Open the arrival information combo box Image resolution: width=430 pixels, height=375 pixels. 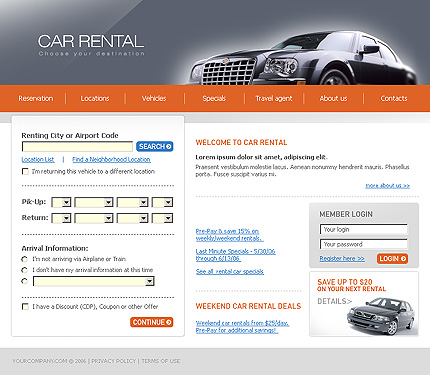[94, 281]
